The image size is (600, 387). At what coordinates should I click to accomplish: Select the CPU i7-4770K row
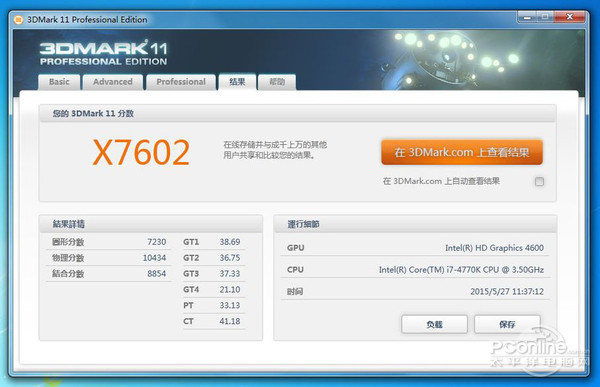point(415,269)
